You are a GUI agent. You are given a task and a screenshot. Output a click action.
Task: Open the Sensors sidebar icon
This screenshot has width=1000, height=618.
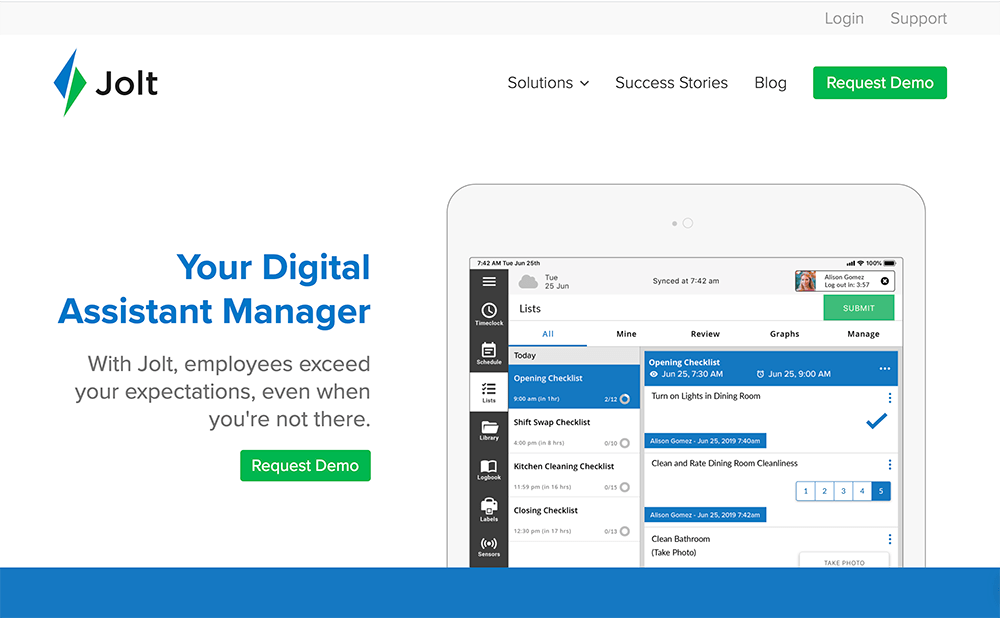489,547
